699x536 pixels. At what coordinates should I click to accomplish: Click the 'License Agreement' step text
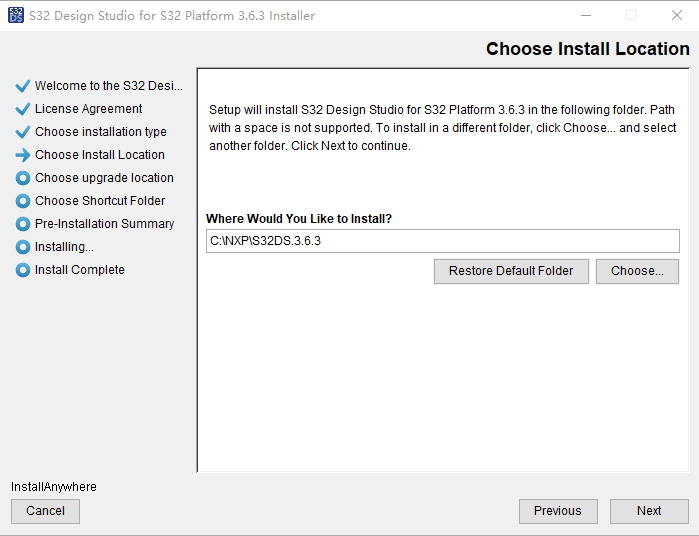click(88, 109)
